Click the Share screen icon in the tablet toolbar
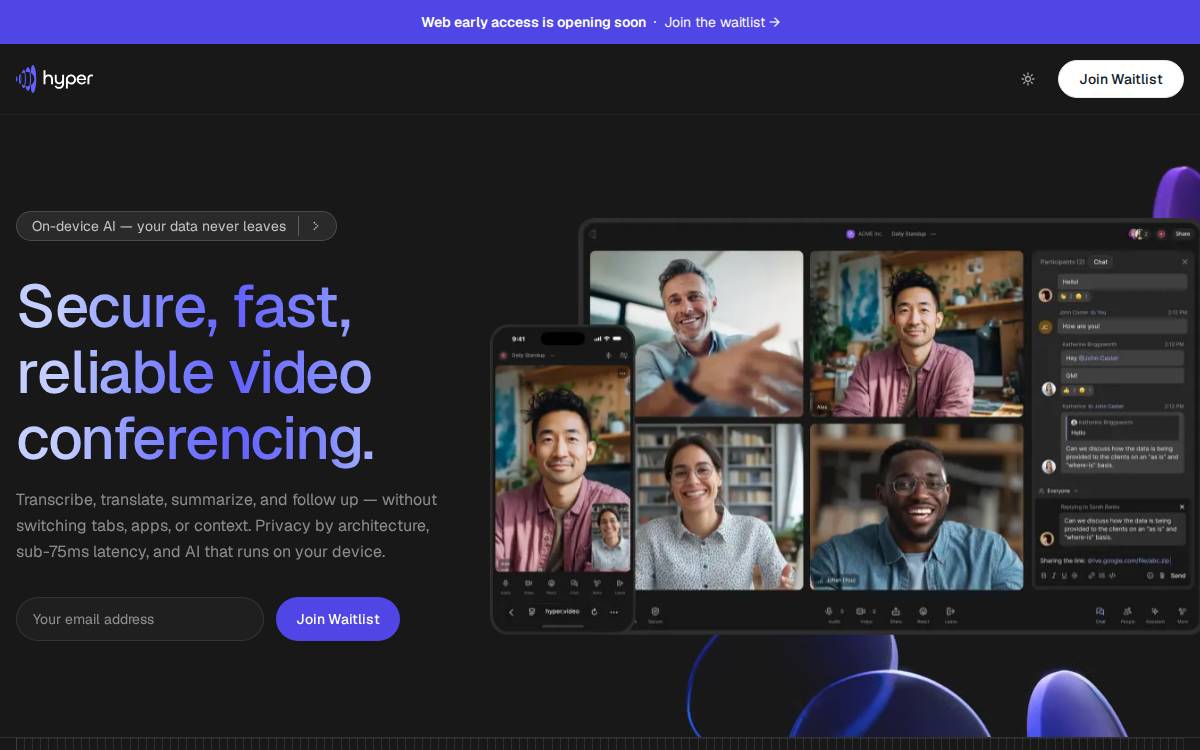This screenshot has height=750, width=1200. [x=896, y=611]
